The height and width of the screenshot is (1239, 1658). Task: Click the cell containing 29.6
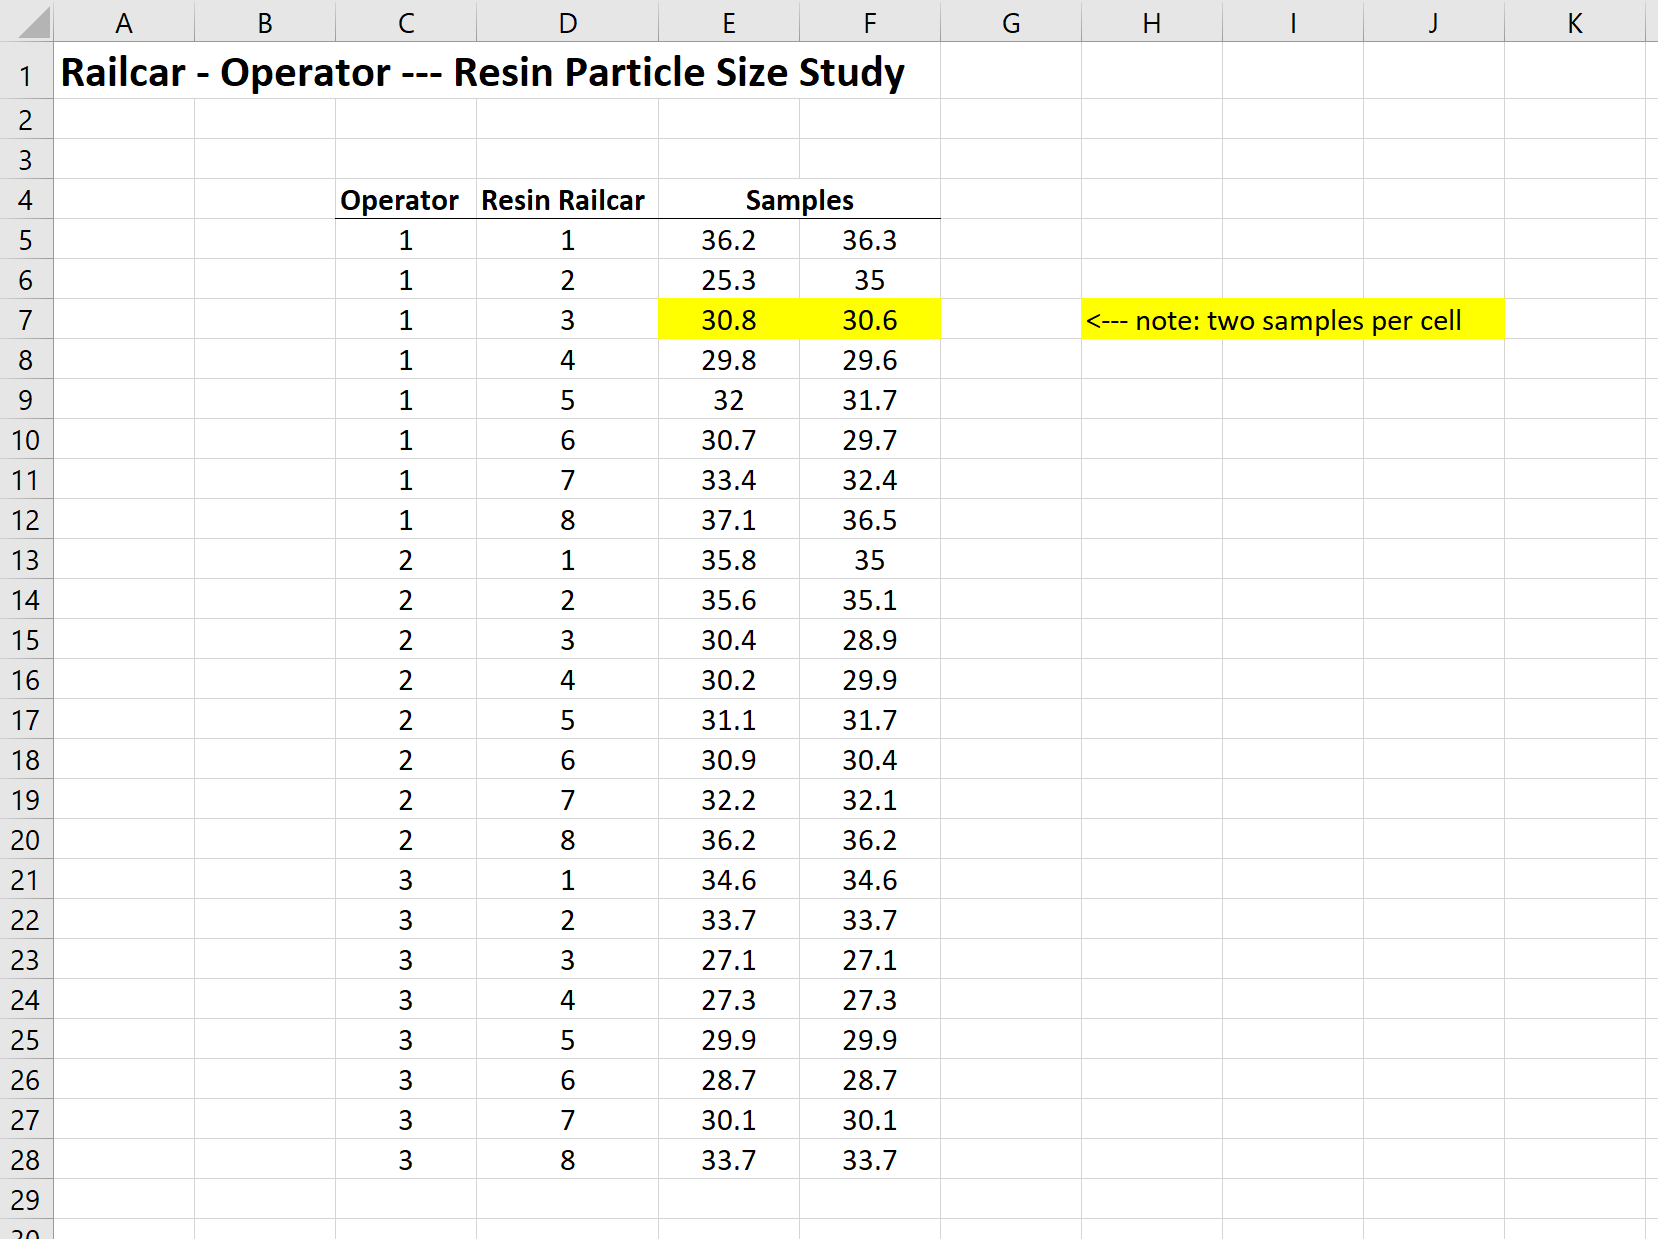pos(870,360)
